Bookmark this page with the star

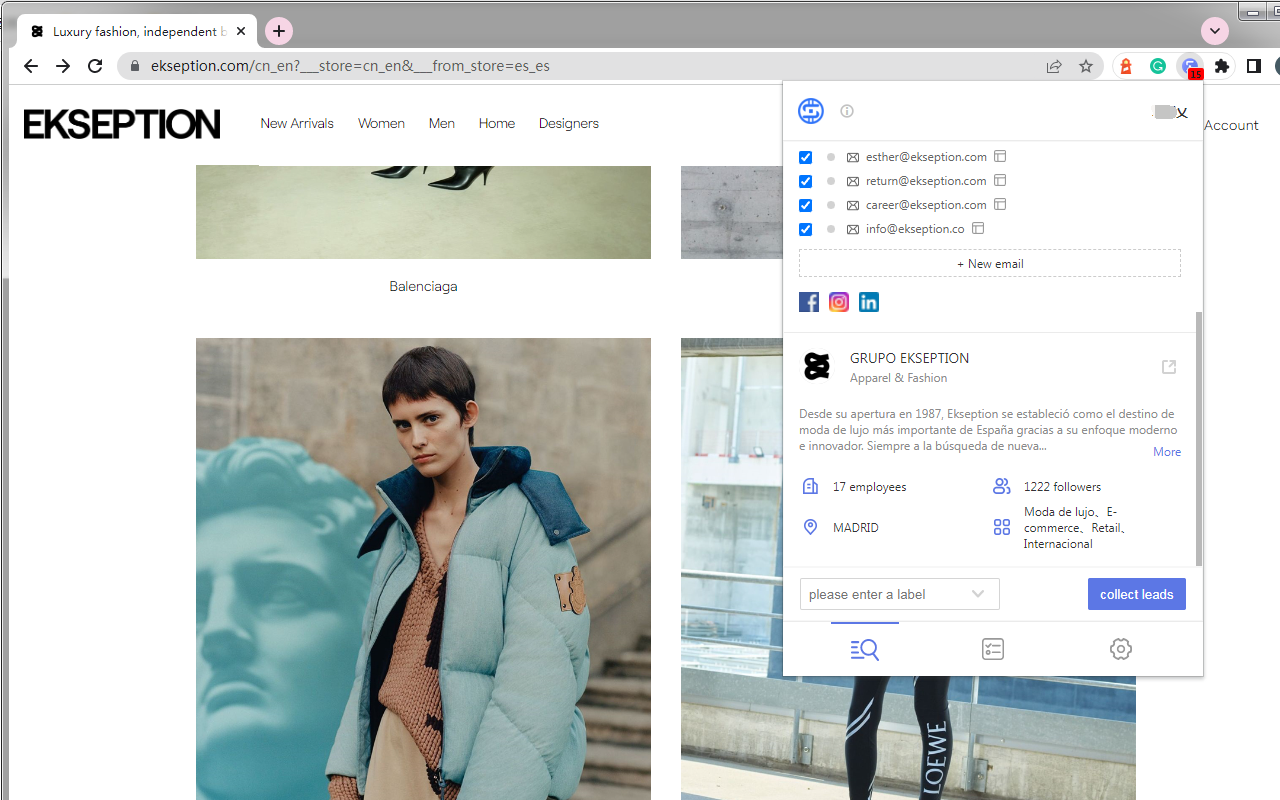tap(1086, 66)
